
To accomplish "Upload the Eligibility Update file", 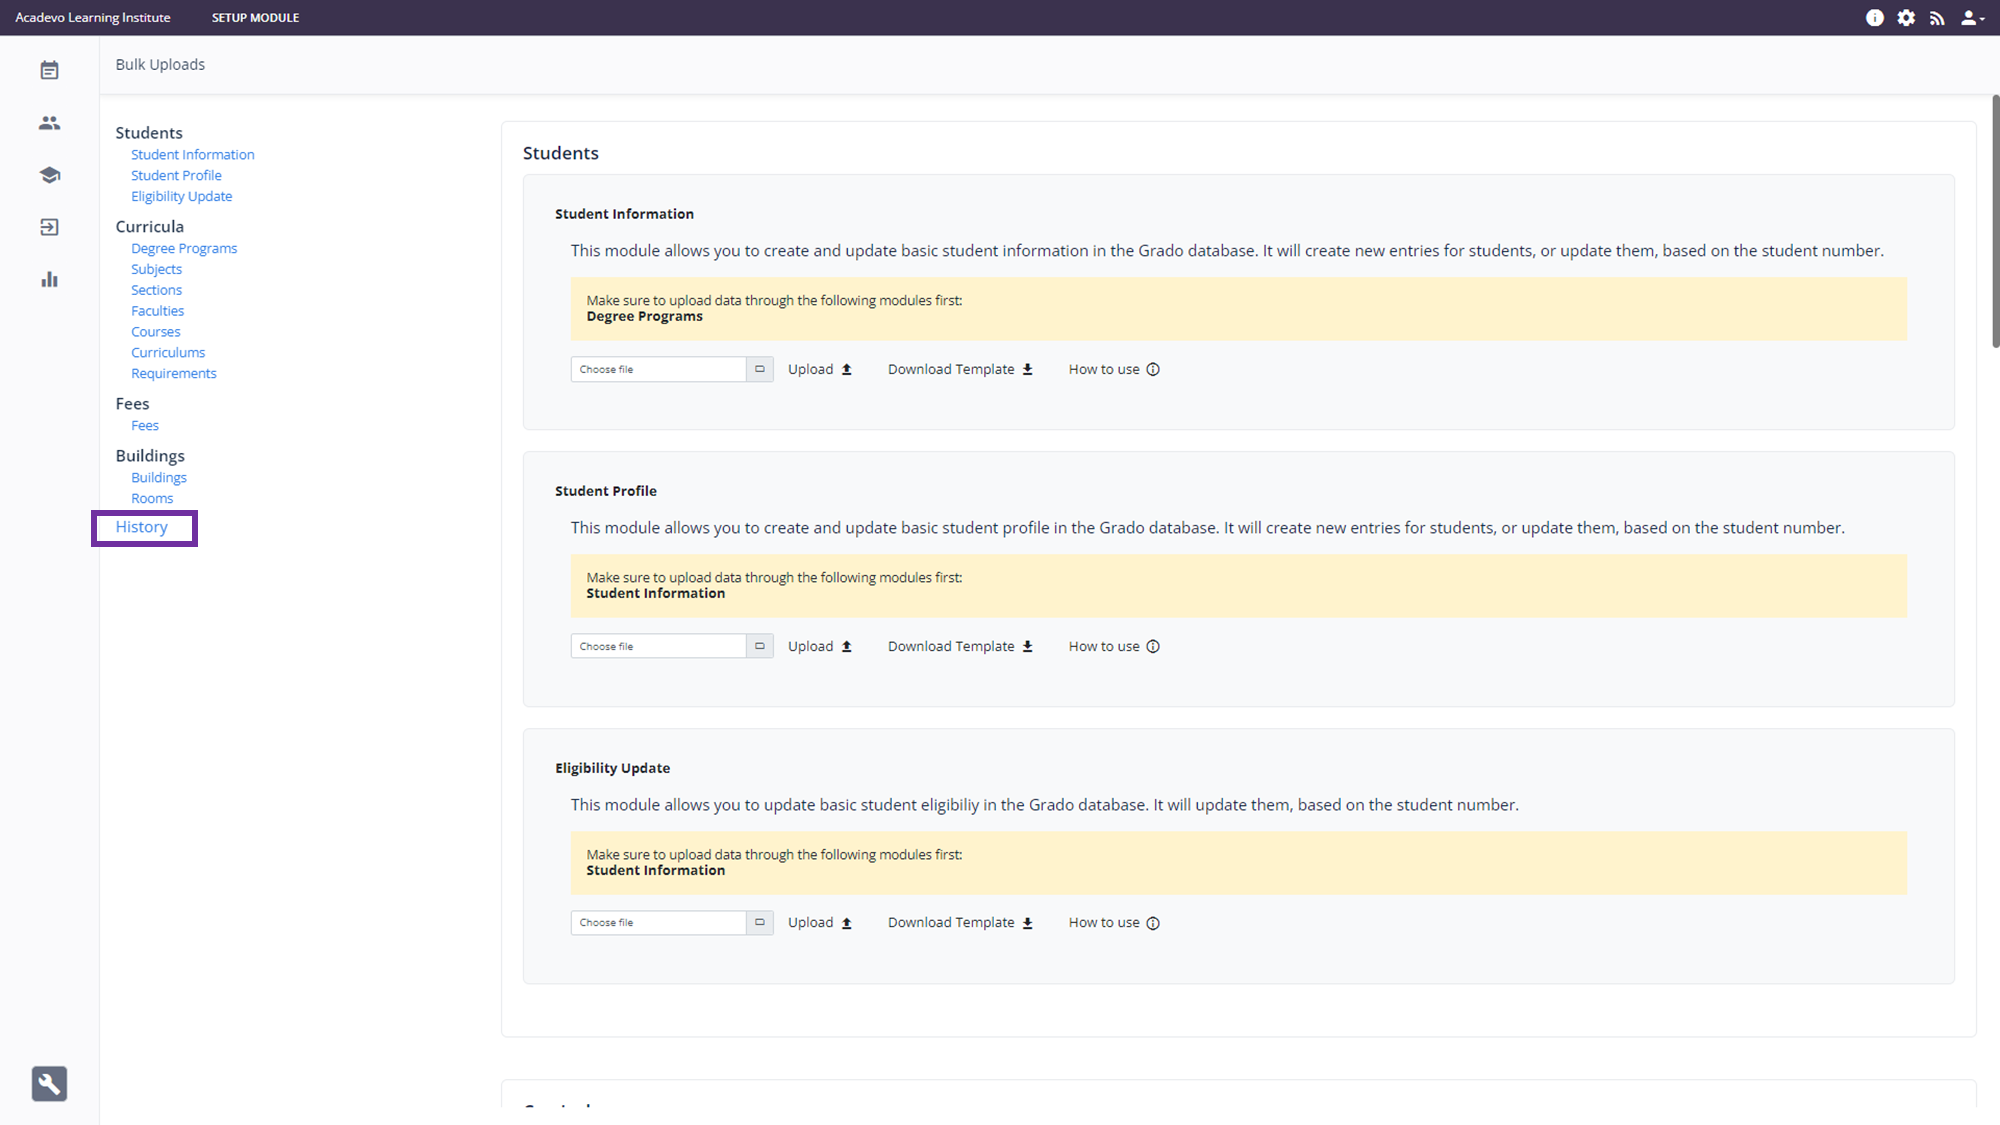I will click(819, 923).
